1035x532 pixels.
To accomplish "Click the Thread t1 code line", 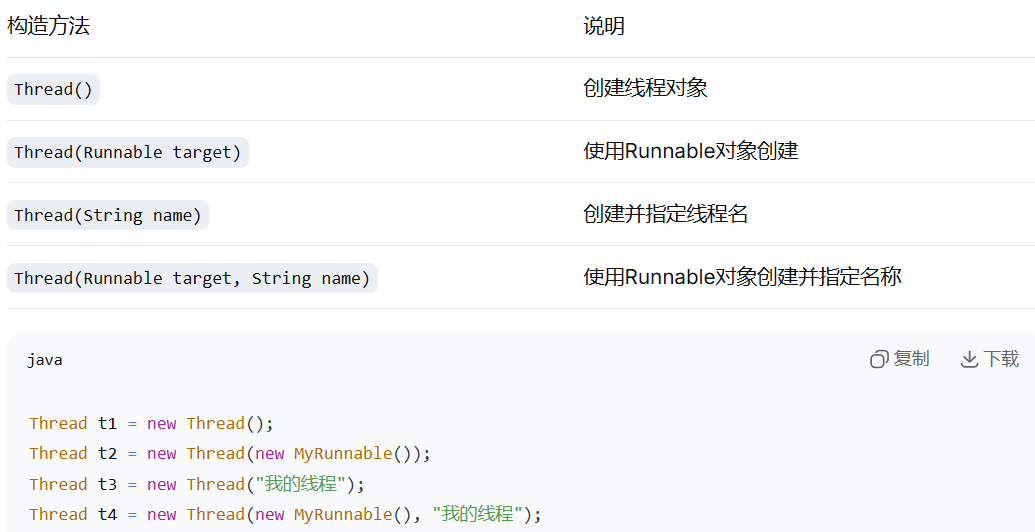I will [151, 423].
